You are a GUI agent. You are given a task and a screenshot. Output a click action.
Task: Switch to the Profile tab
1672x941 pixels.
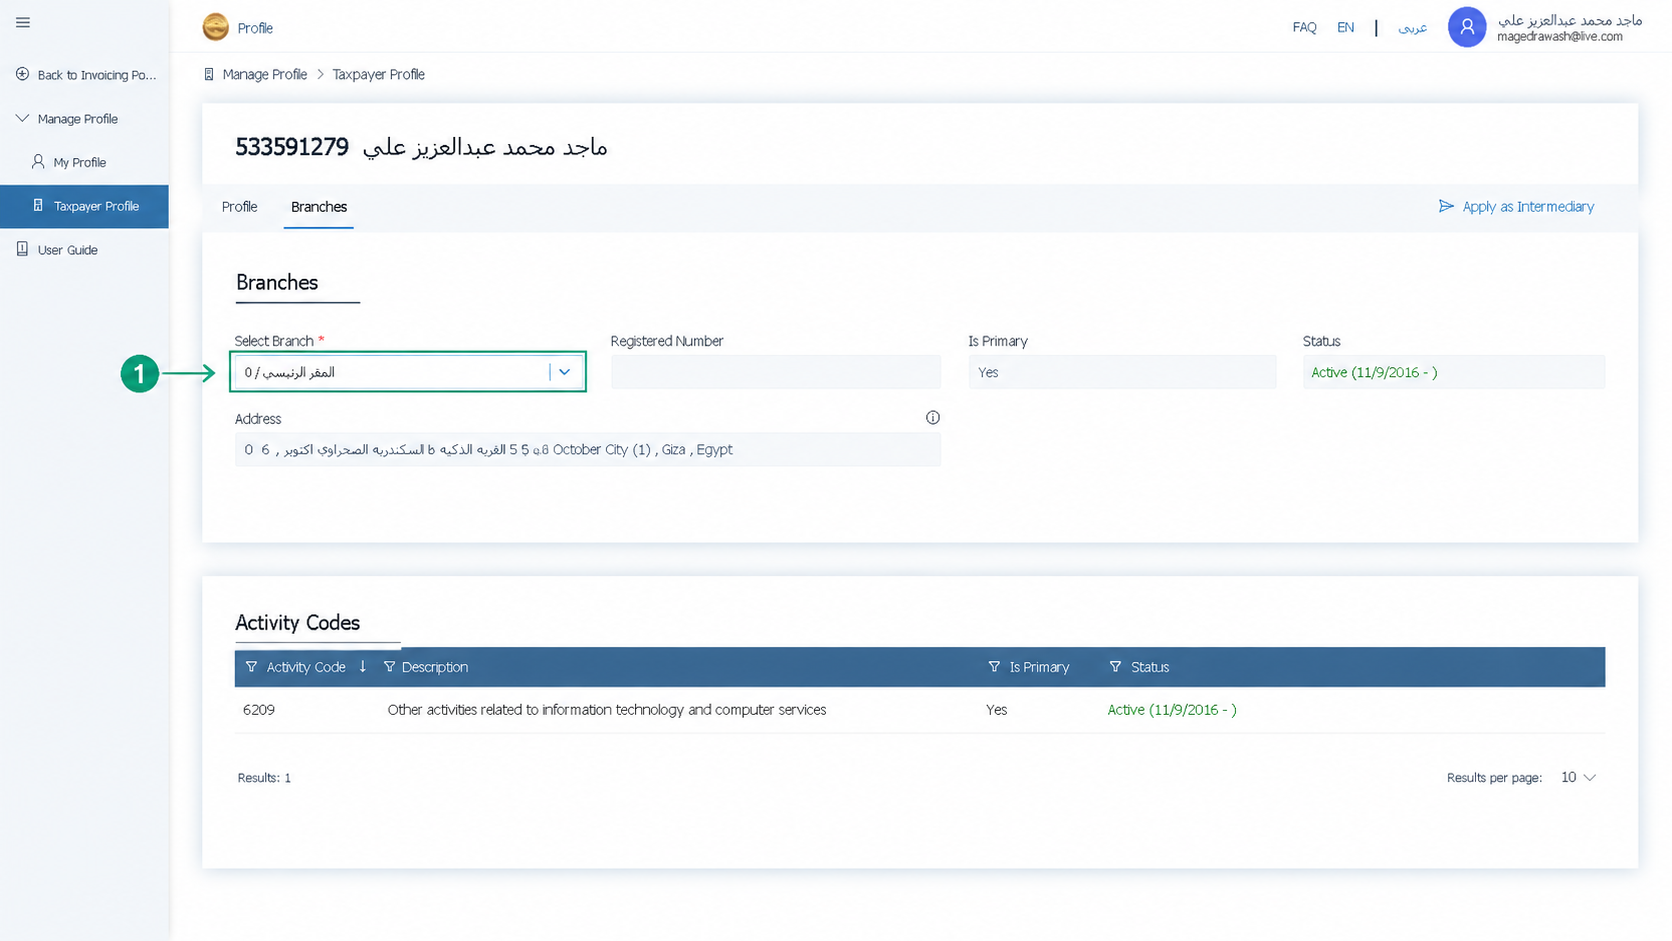pos(240,207)
